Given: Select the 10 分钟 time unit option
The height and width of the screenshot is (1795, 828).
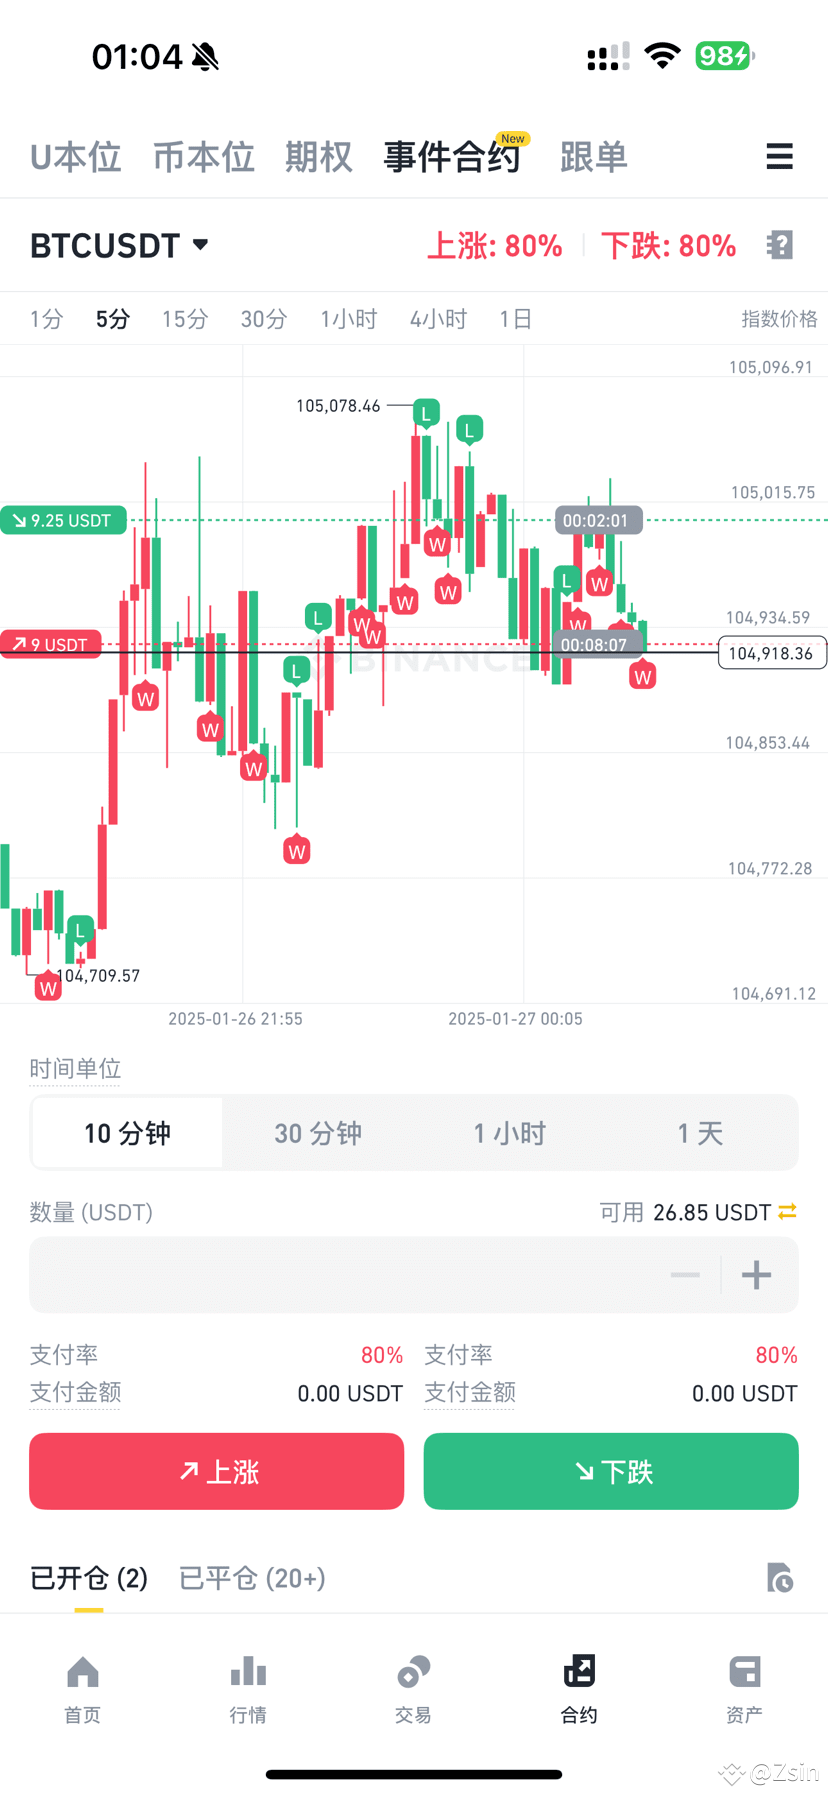Looking at the screenshot, I should click(x=127, y=1132).
